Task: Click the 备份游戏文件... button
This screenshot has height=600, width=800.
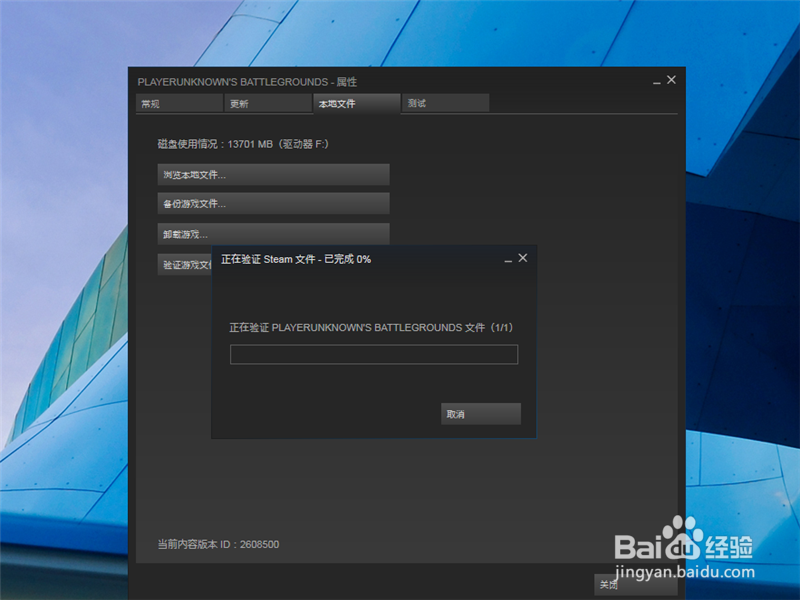Action: click(x=273, y=204)
